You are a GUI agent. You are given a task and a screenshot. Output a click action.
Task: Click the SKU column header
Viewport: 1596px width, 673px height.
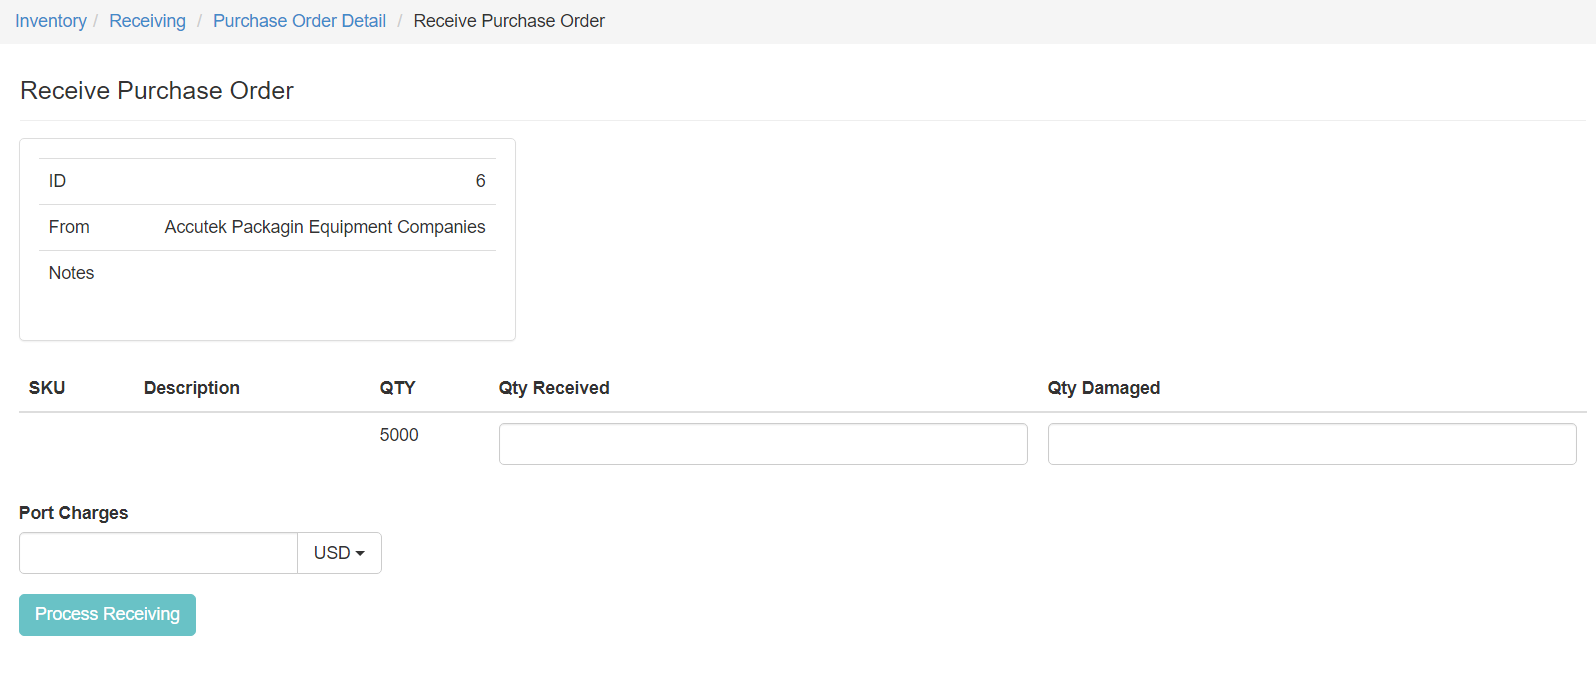click(x=47, y=388)
